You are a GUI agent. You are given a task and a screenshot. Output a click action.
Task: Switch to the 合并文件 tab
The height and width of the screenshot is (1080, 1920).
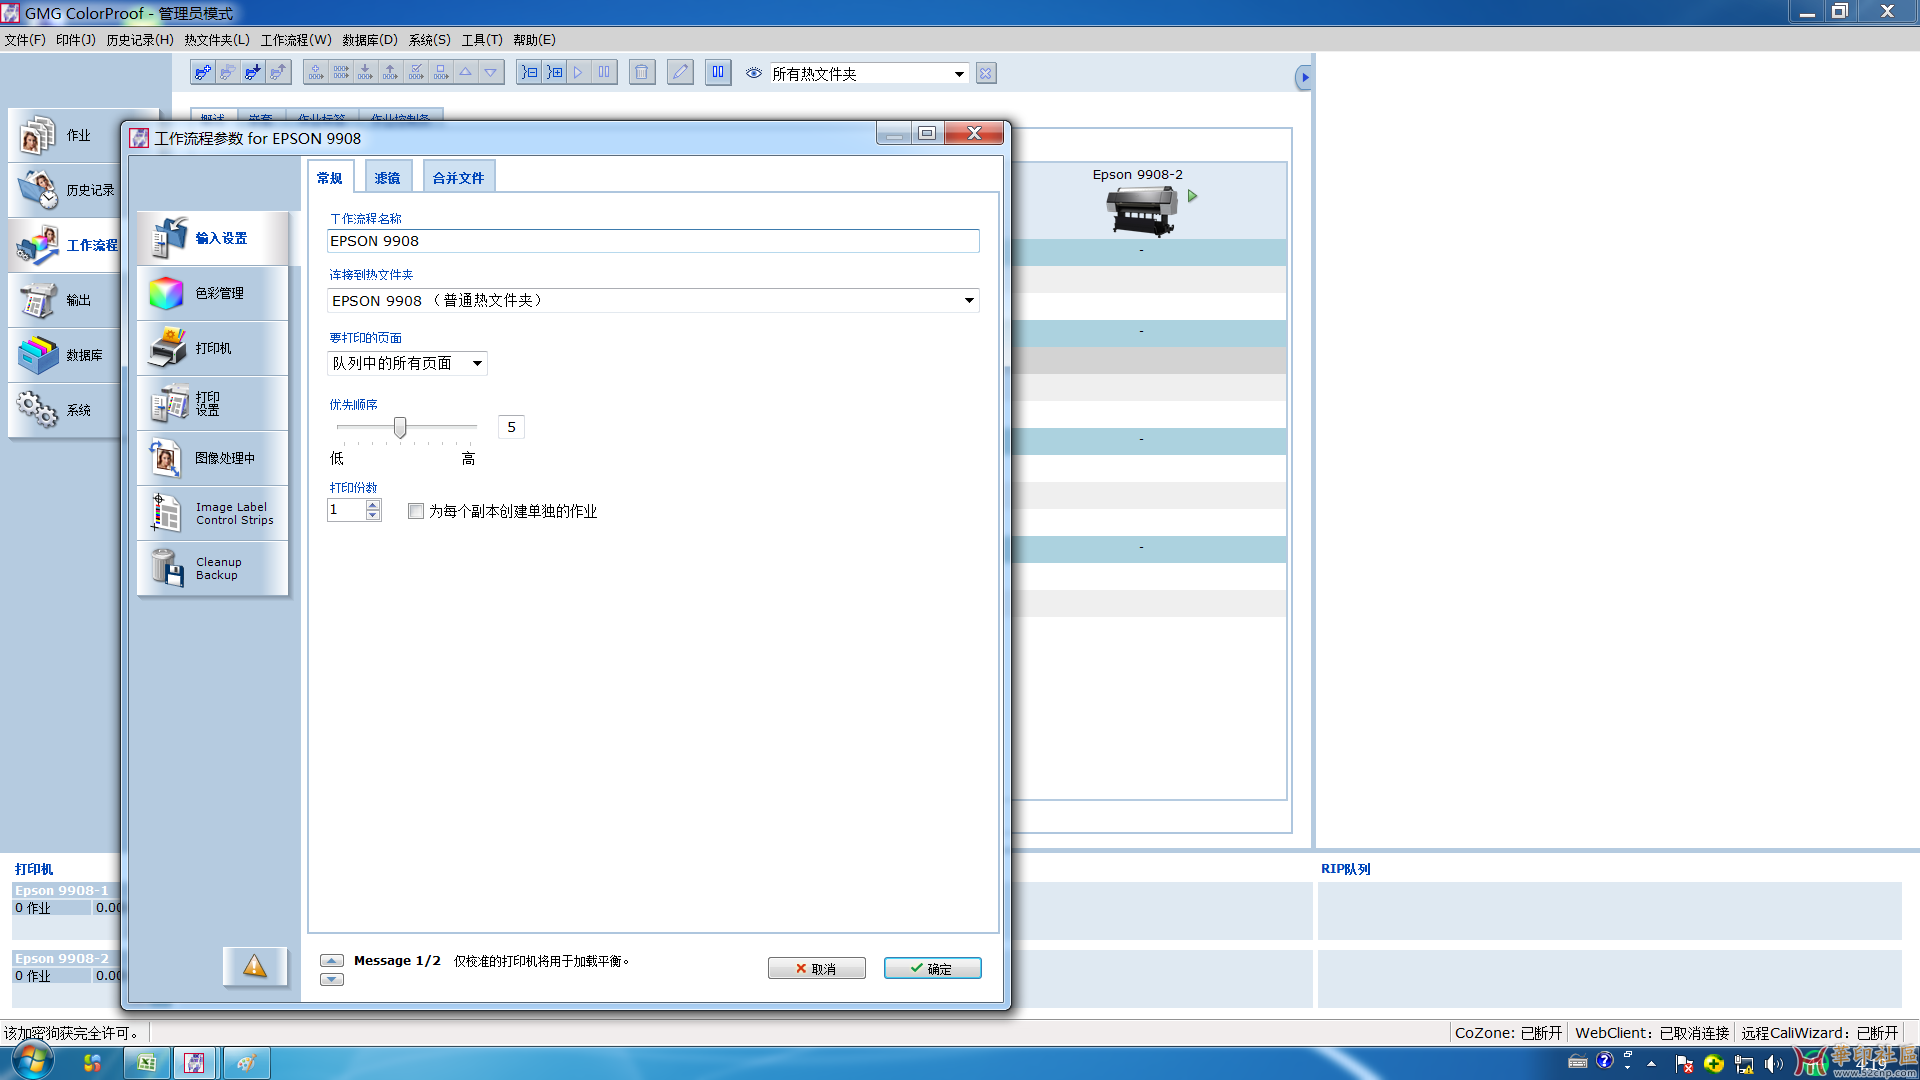(458, 177)
